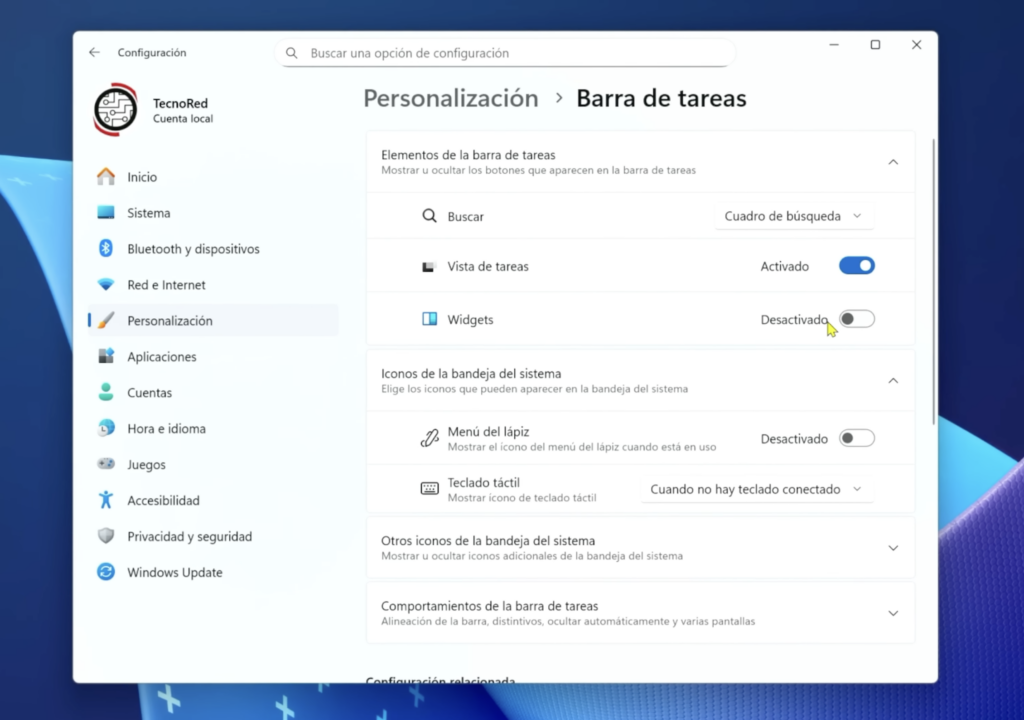The width and height of the screenshot is (1024, 720).
Task: Click the Accesibilidad figure icon
Action: point(106,500)
